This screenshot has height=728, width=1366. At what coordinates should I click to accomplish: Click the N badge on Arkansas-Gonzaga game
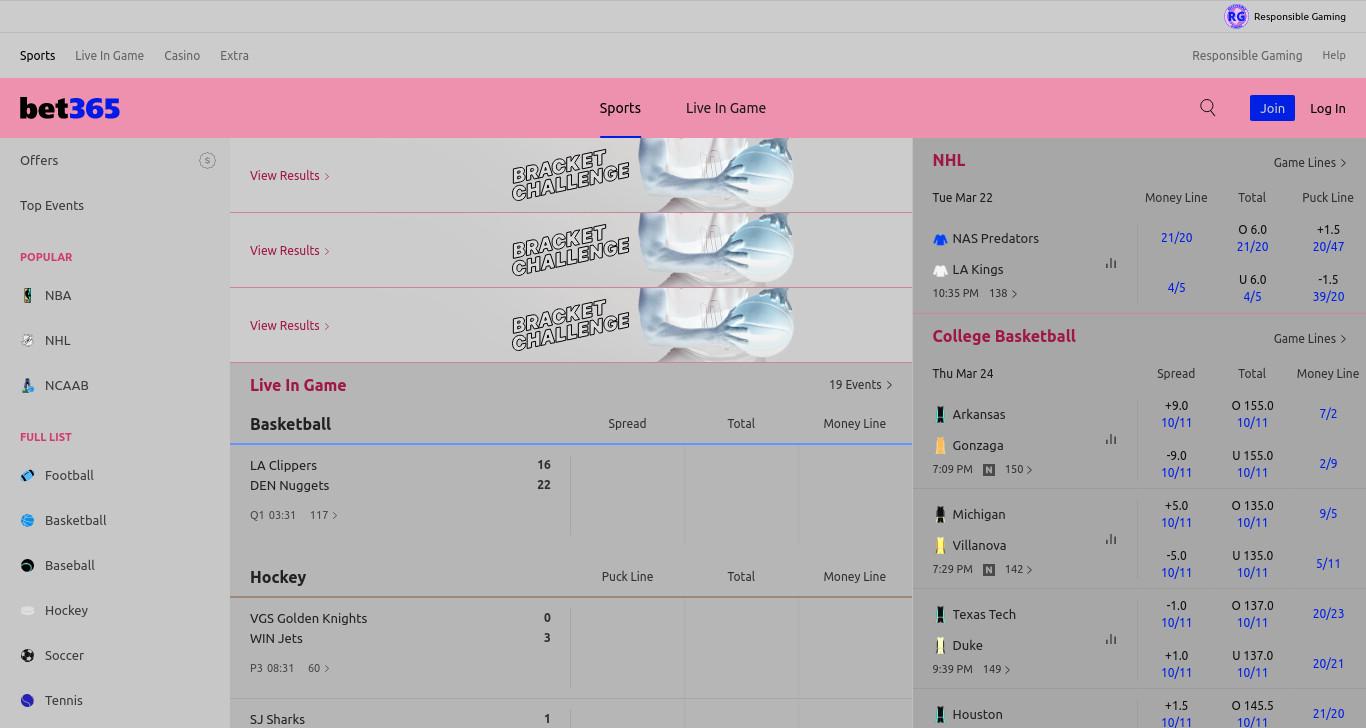[989, 469]
